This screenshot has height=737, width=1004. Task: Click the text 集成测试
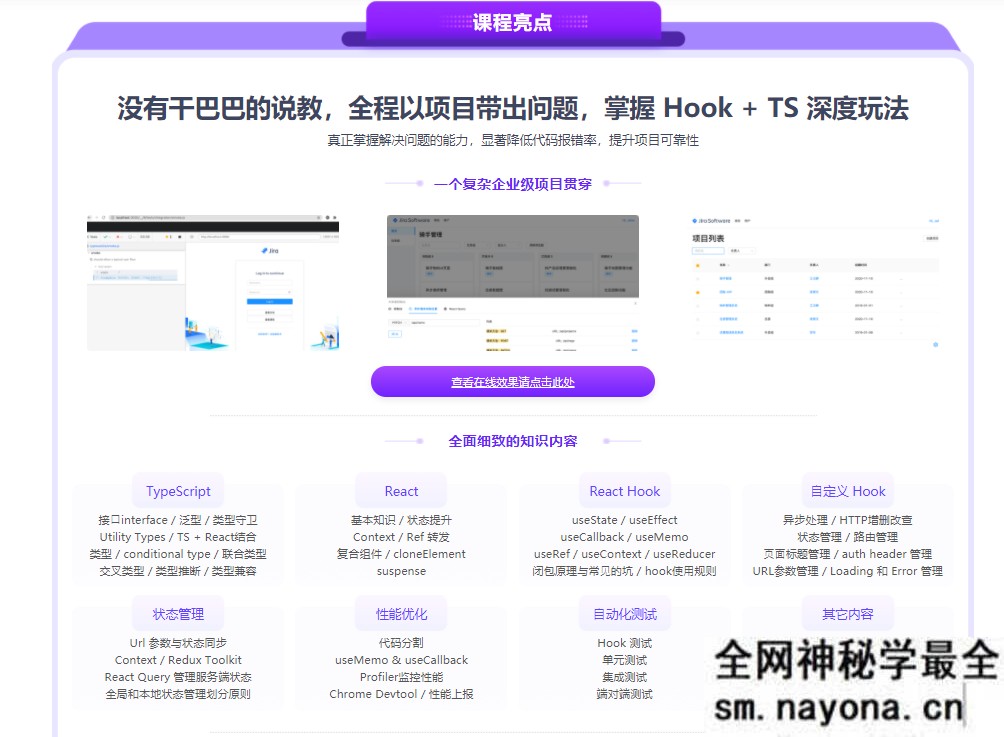coord(624,677)
